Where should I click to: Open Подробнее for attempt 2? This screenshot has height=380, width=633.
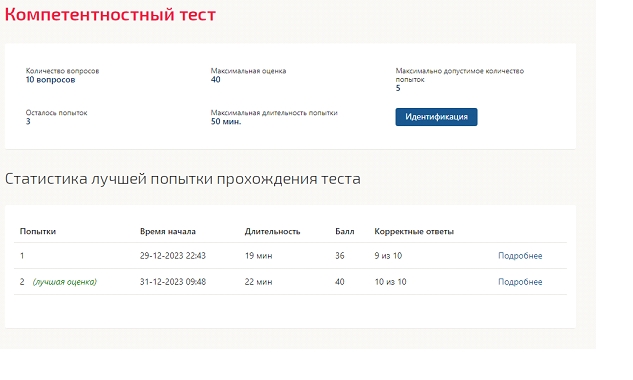point(520,282)
